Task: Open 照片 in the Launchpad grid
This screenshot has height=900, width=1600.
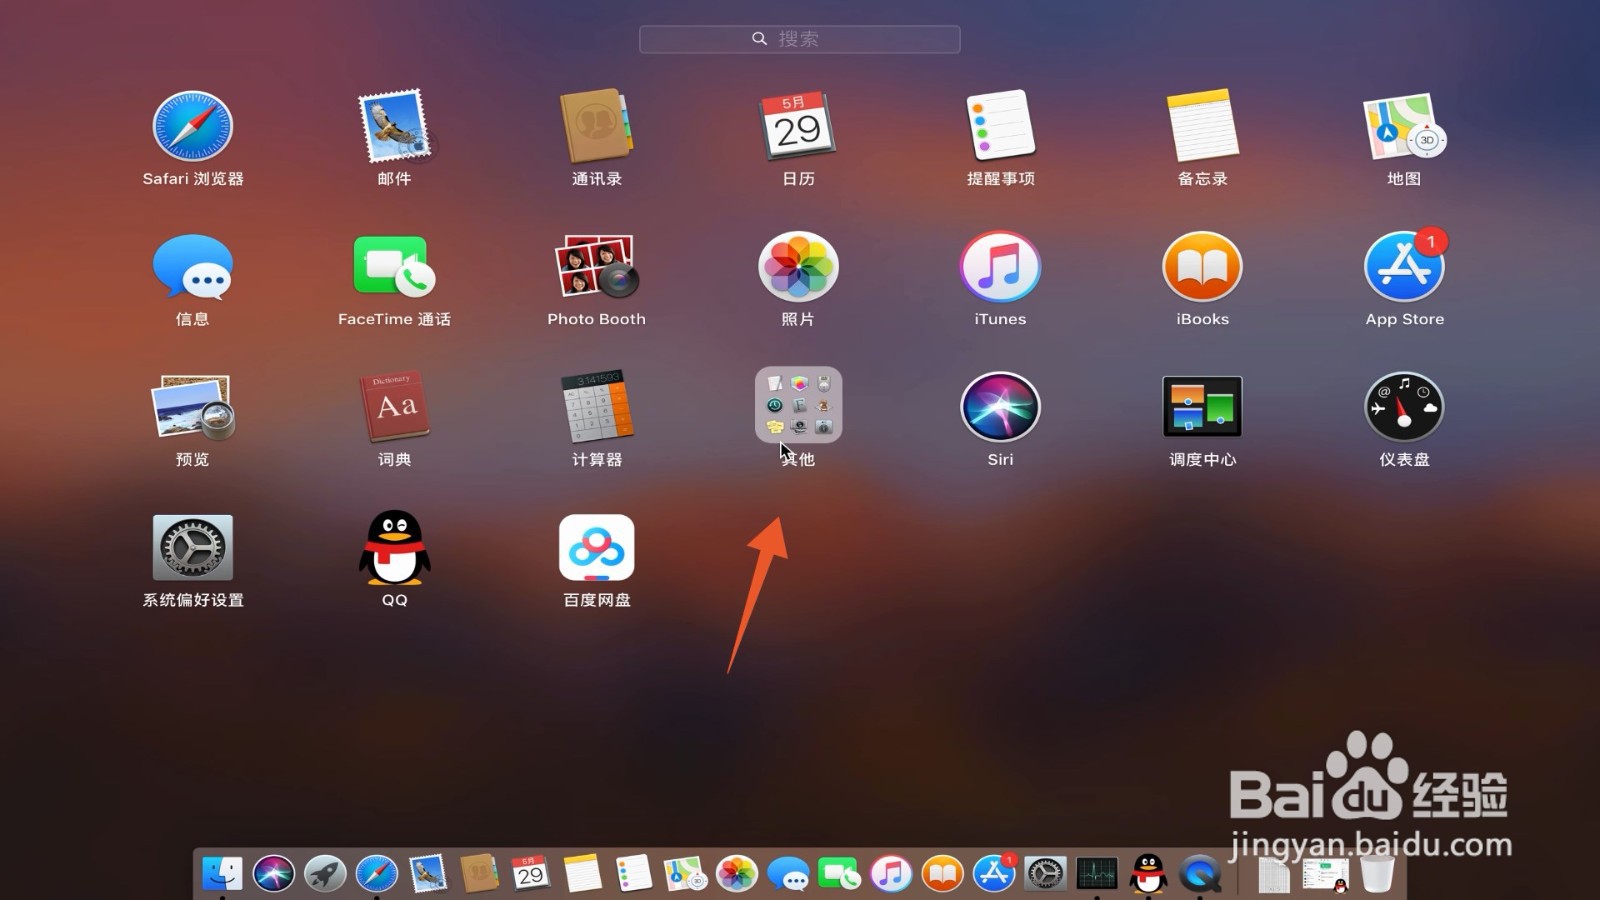Action: pos(798,267)
